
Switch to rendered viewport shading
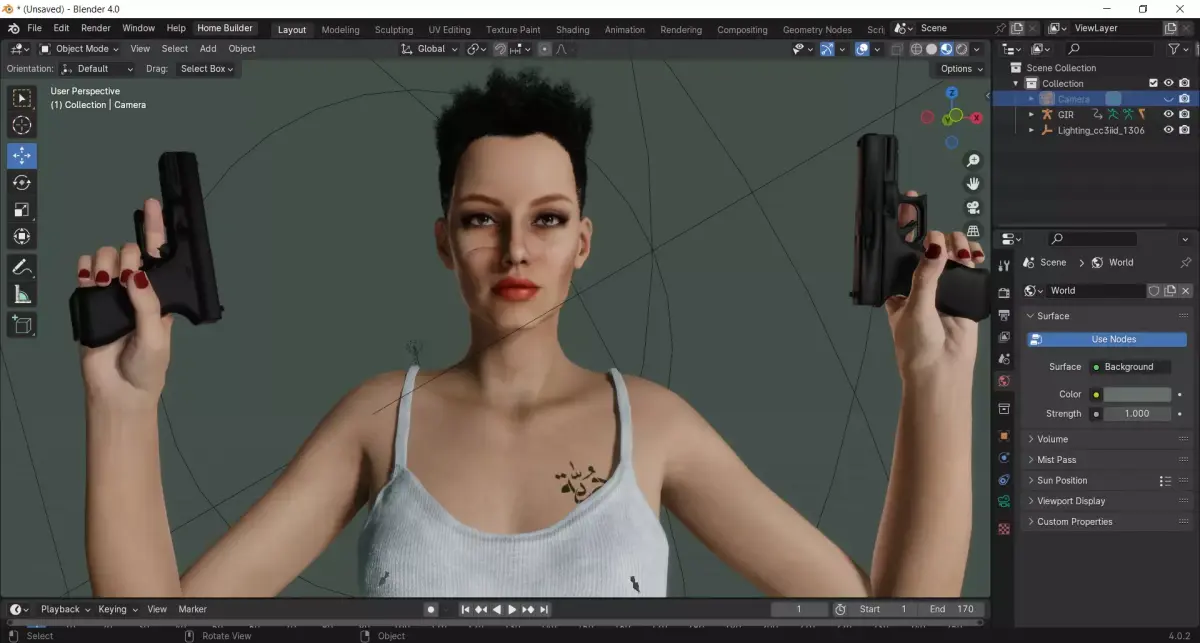(961, 48)
